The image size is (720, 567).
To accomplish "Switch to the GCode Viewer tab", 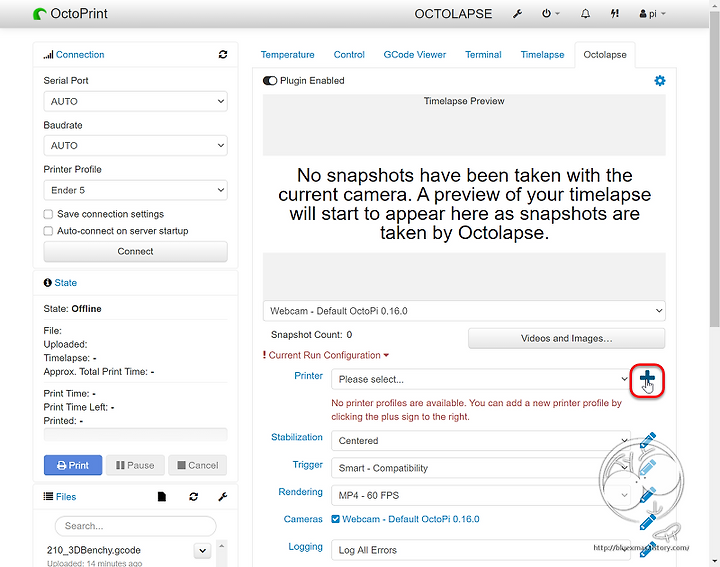I will tap(415, 55).
